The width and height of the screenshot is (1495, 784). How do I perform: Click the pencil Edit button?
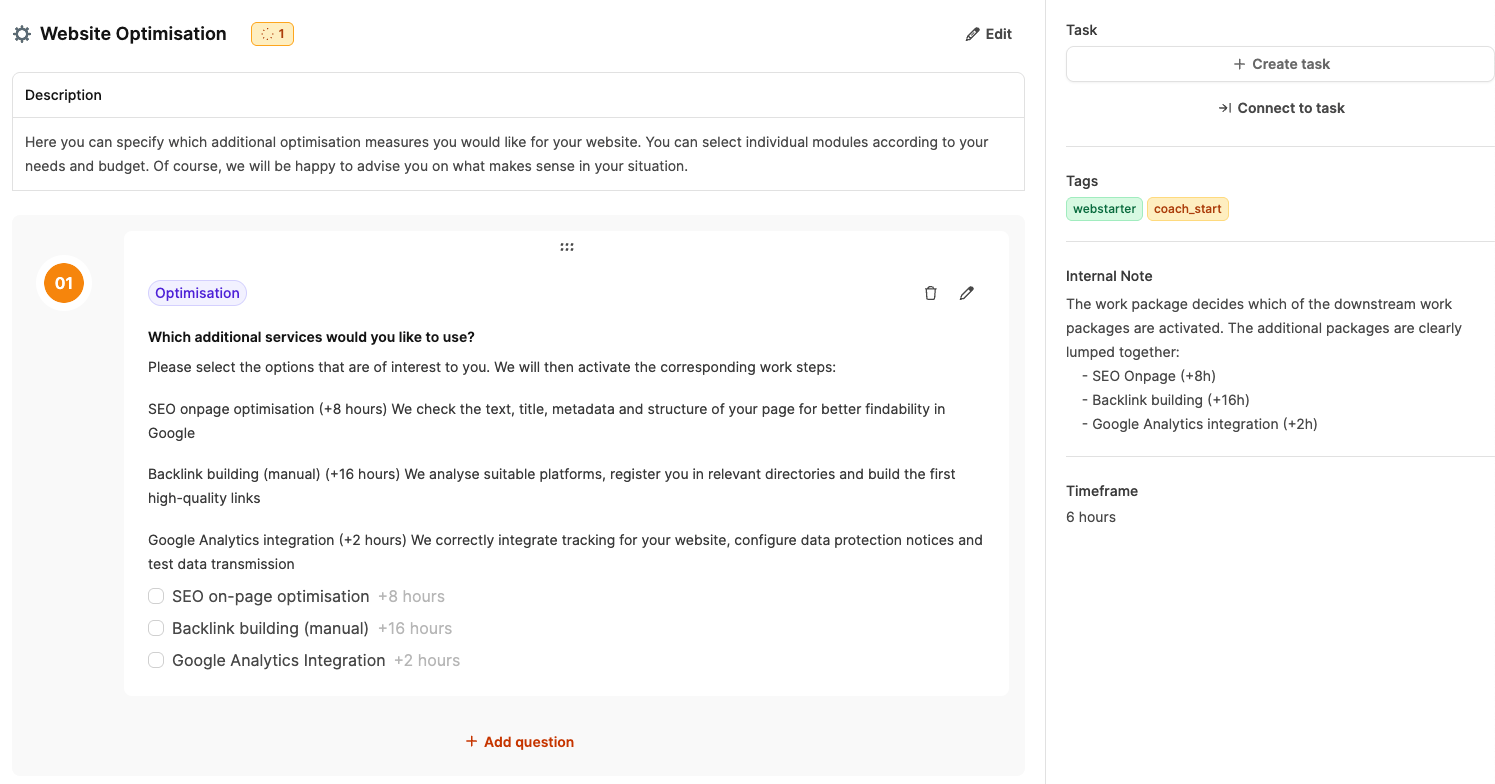[988, 34]
